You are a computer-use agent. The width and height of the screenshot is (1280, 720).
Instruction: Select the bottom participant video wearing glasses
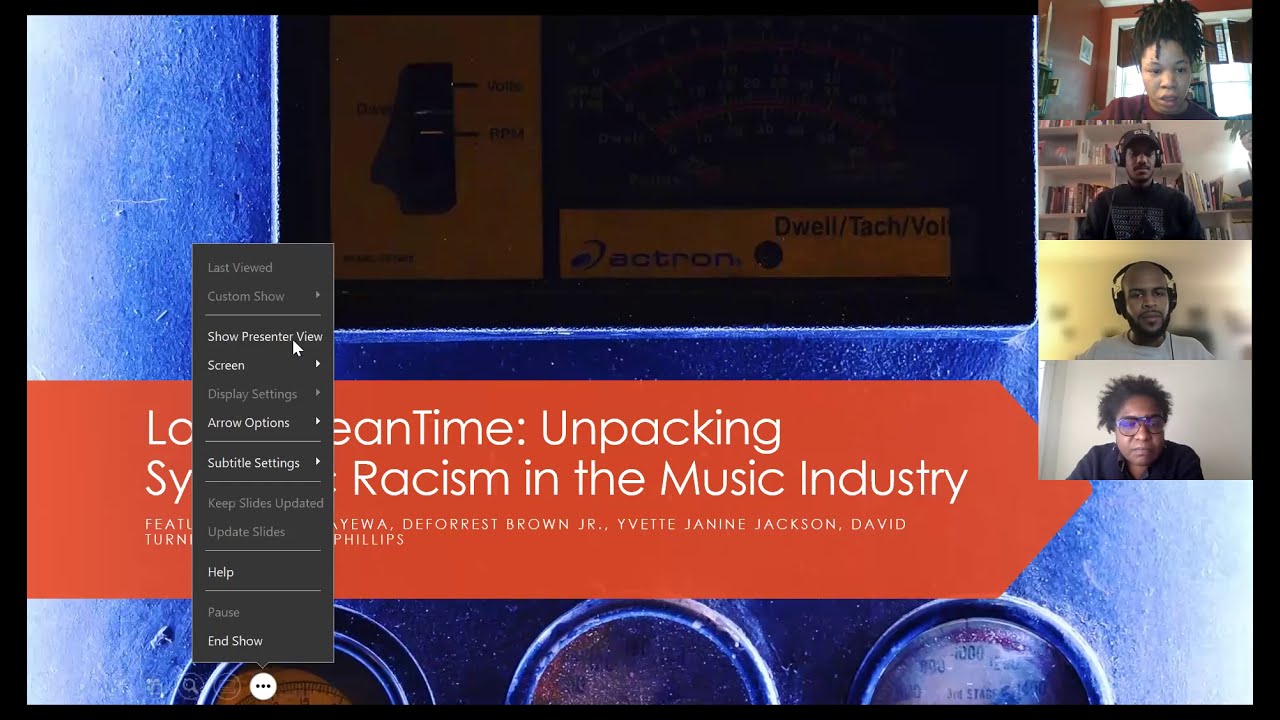pyautogui.click(x=1145, y=420)
